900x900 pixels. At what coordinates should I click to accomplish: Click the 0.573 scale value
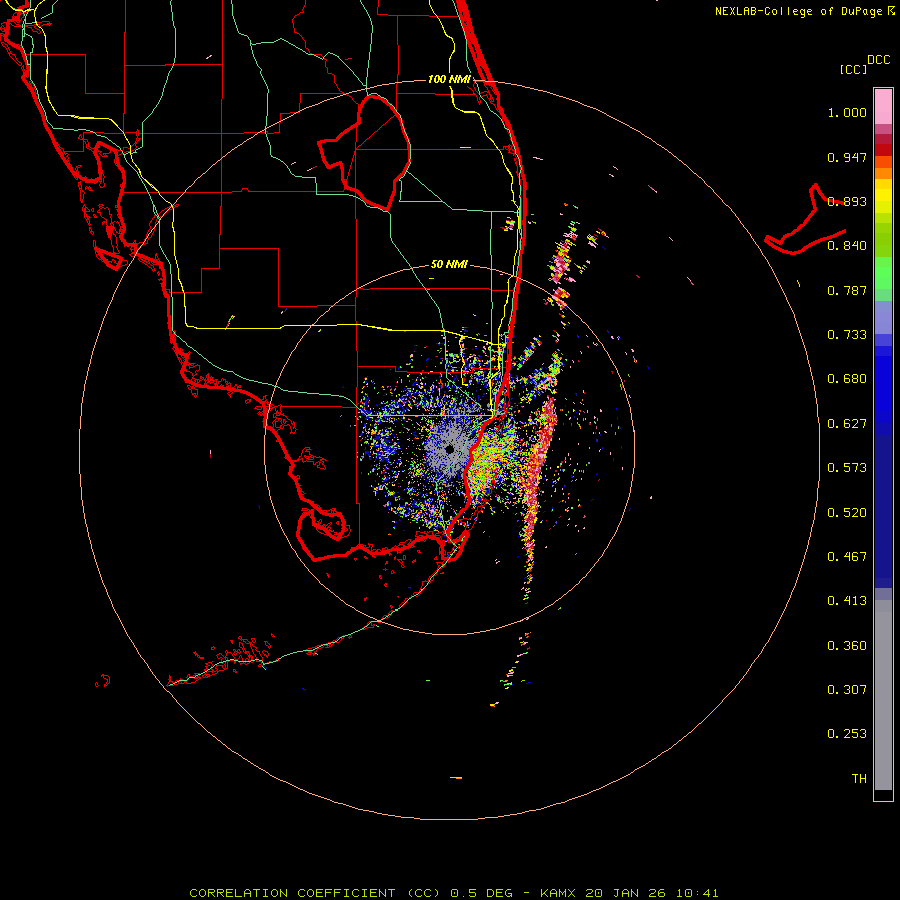tap(847, 468)
